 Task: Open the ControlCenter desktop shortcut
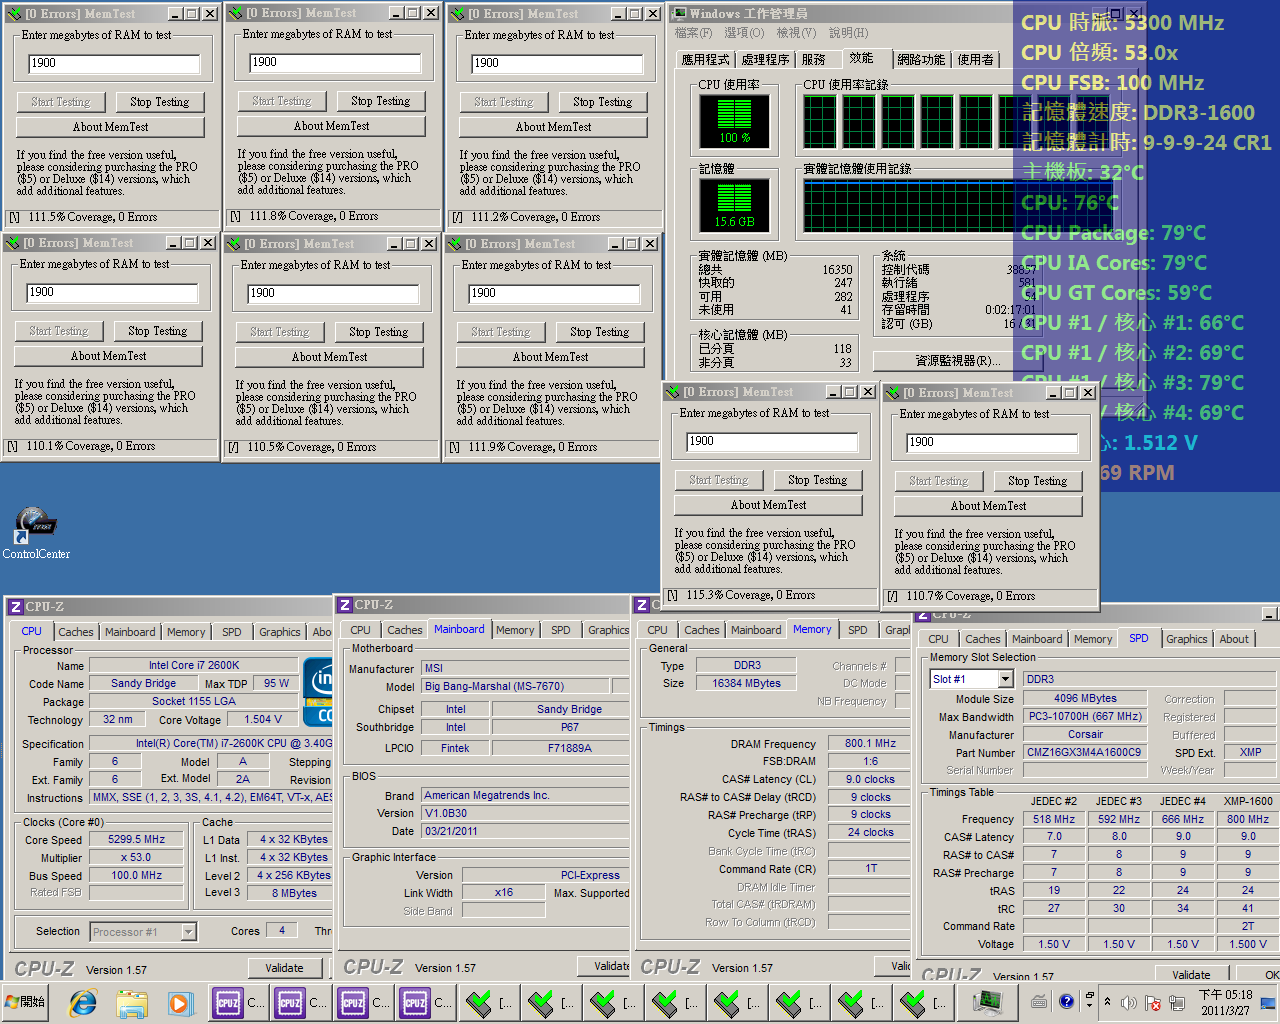[x=36, y=533]
